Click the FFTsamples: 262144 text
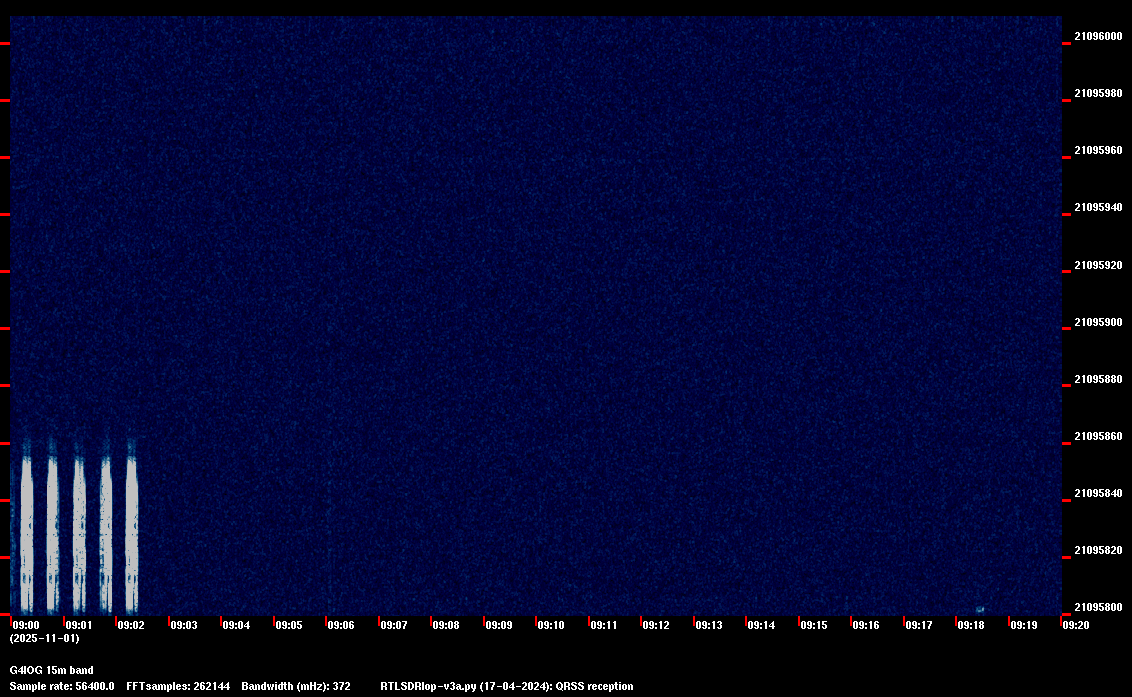Screen dimensions: 1132x697 [x=178, y=686]
